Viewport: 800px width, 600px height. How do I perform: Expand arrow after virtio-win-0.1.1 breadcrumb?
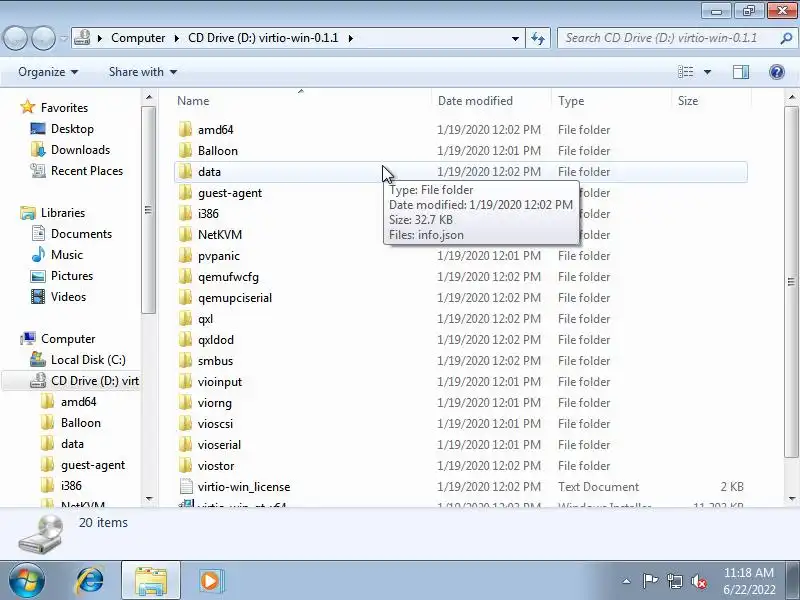(351, 38)
